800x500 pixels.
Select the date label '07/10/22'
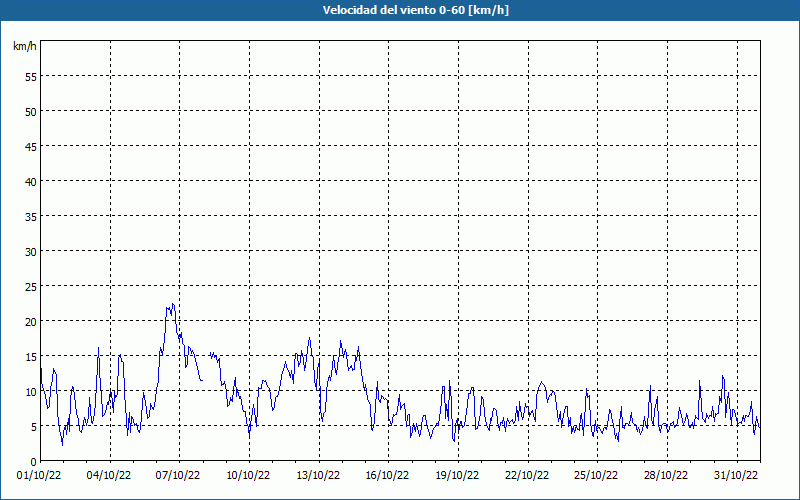178,476
